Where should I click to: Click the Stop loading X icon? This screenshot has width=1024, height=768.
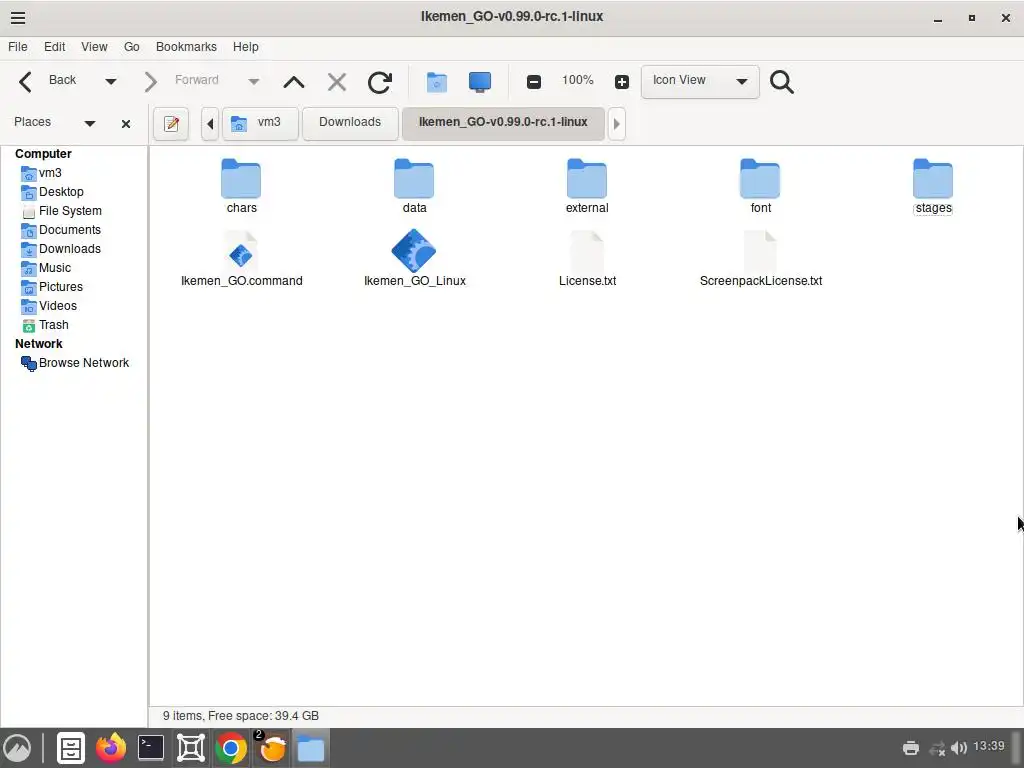pos(337,82)
